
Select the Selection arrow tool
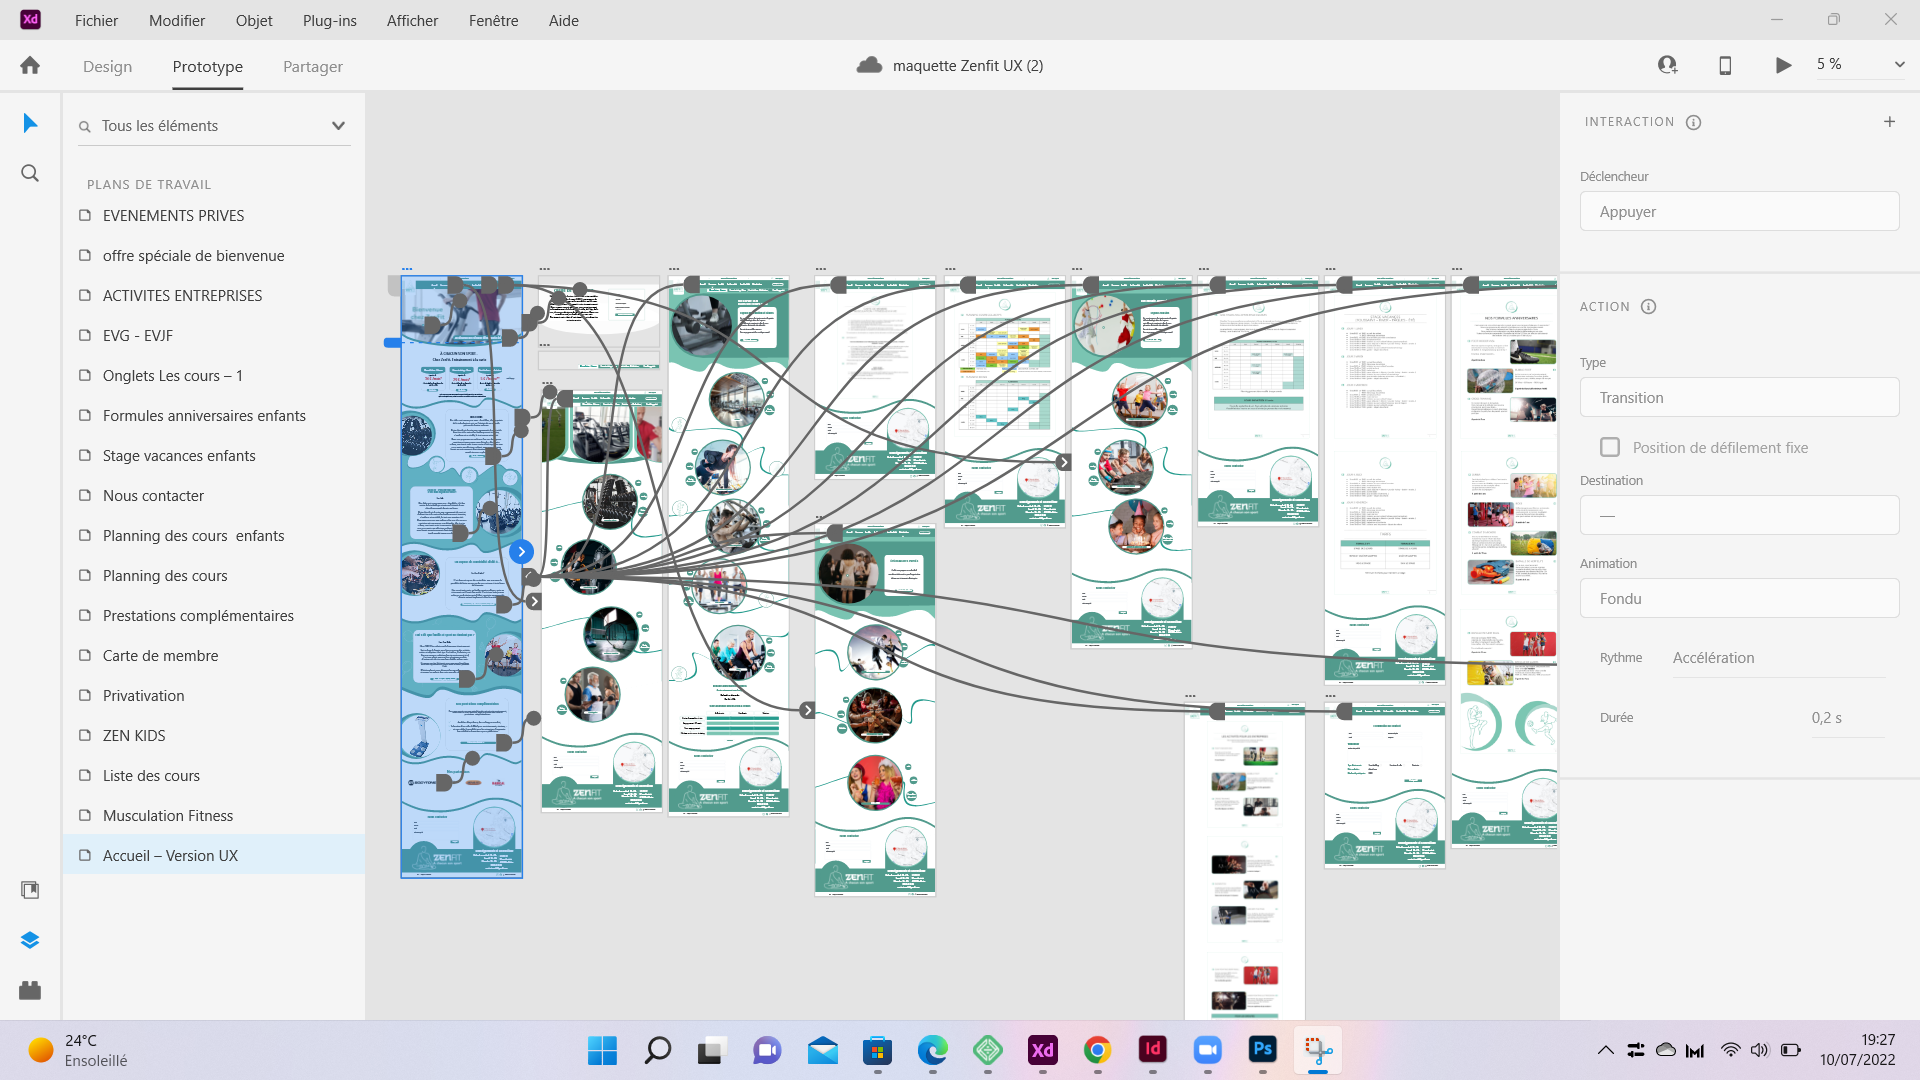30,123
